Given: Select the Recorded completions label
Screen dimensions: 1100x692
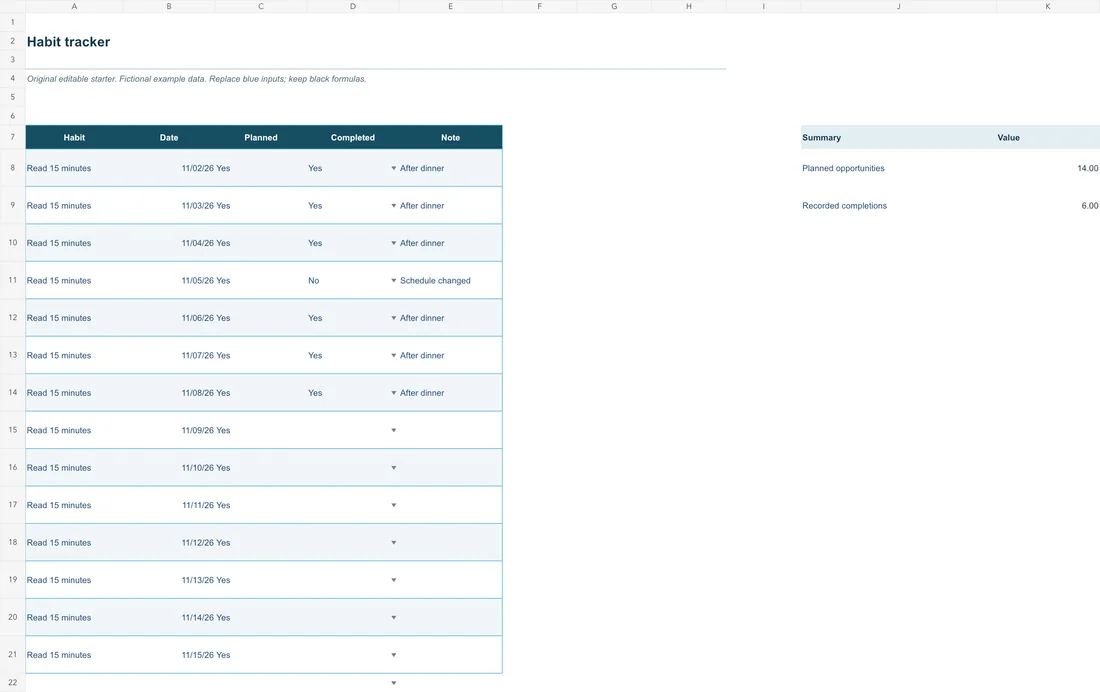Looking at the screenshot, I should coord(845,206).
